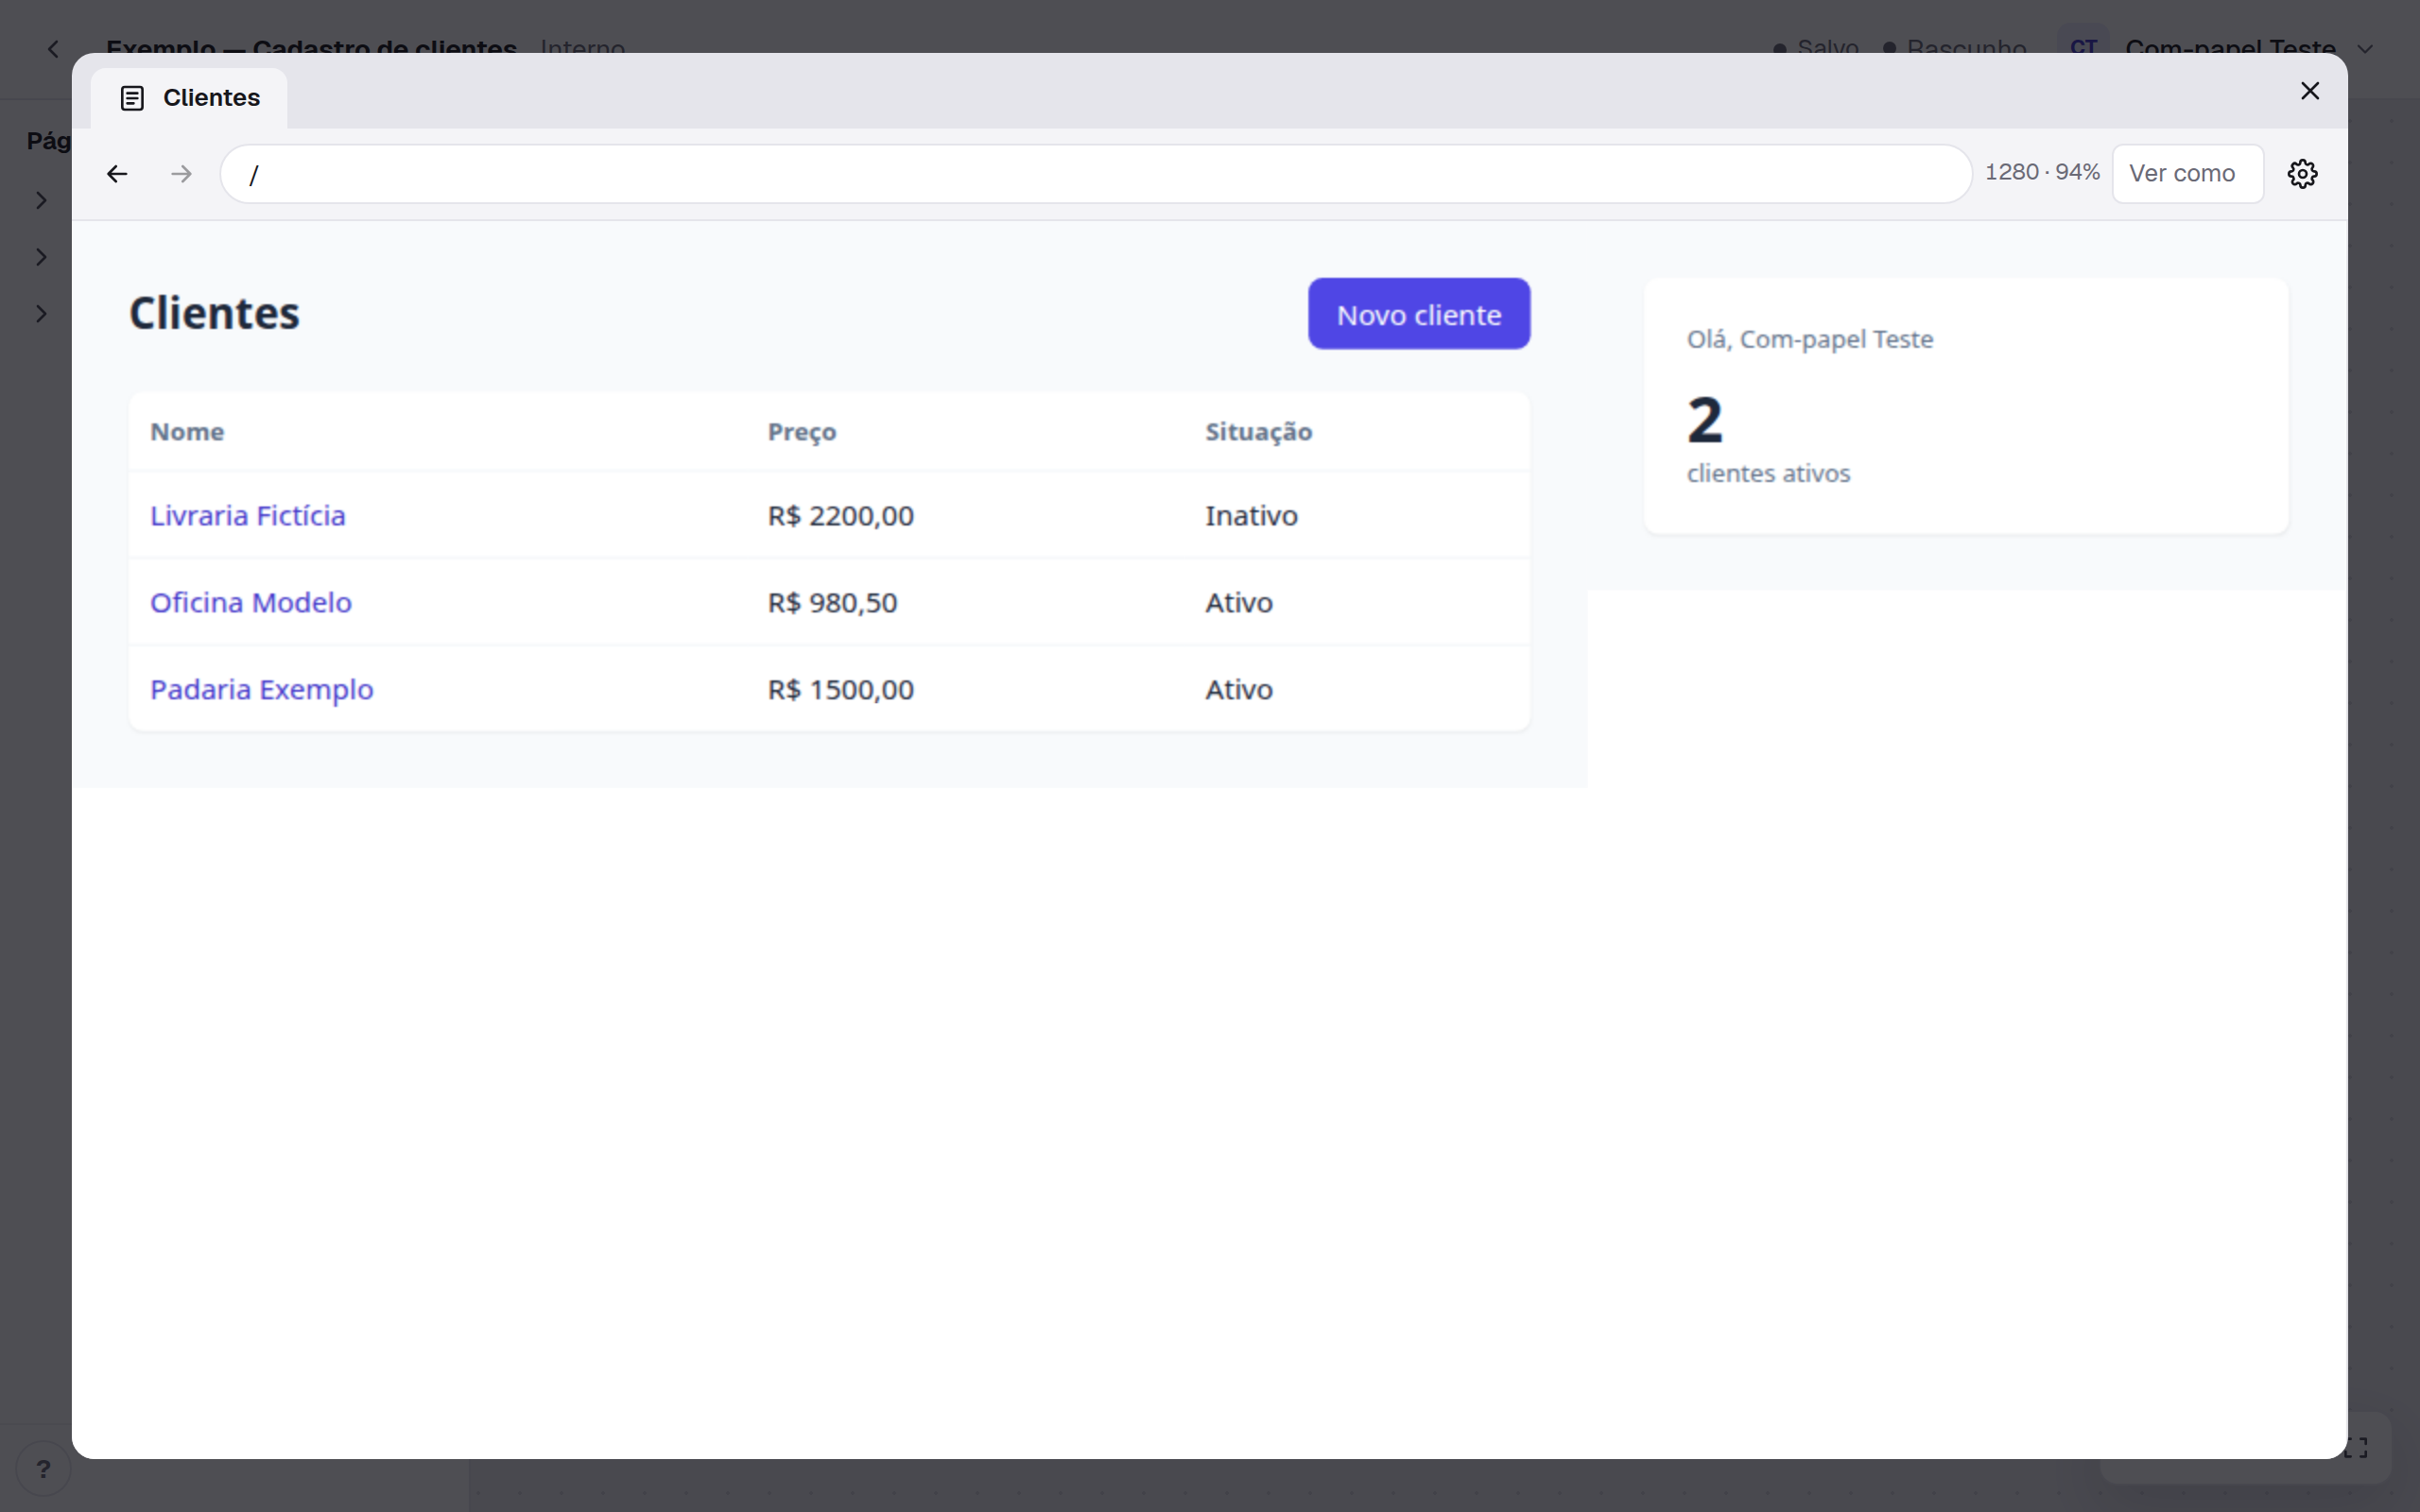Expand second sidebar tree chevron
2420x1512 pixels.
click(x=41, y=257)
